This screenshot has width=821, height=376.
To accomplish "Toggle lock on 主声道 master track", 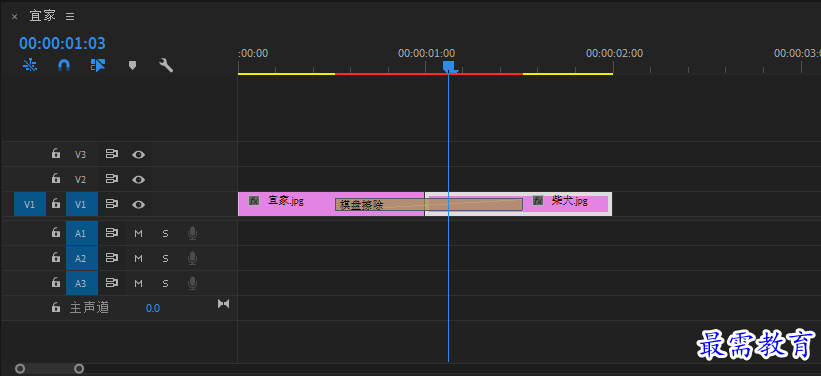I will pyautogui.click(x=56, y=307).
